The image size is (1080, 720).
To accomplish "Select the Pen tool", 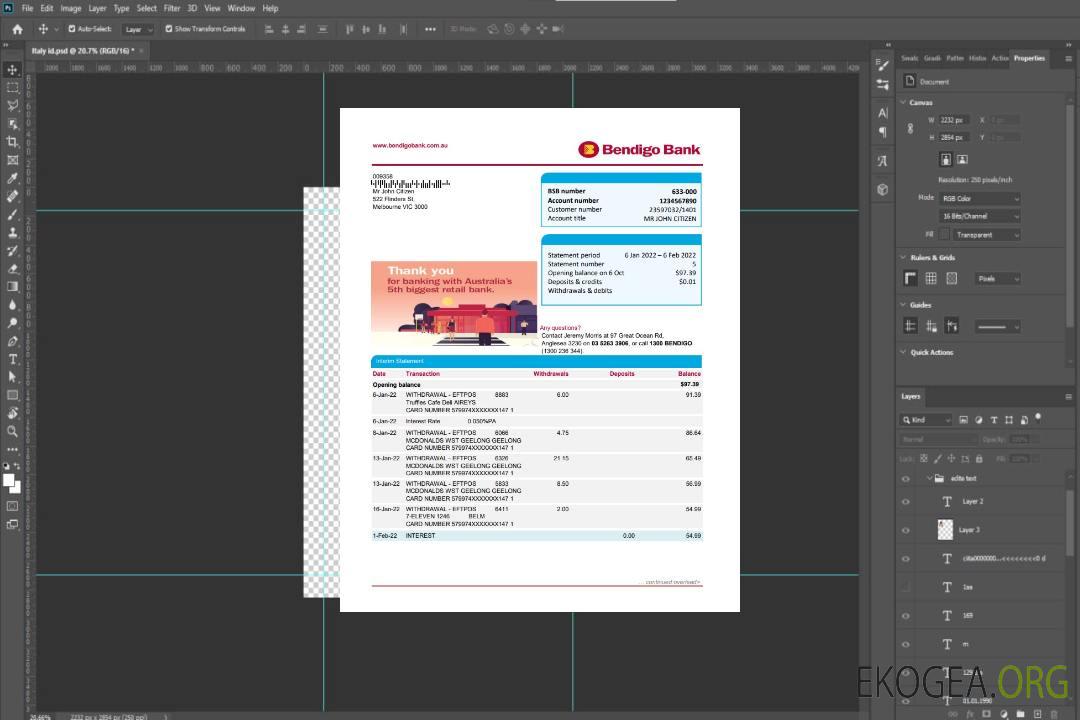I will pos(12,341).
